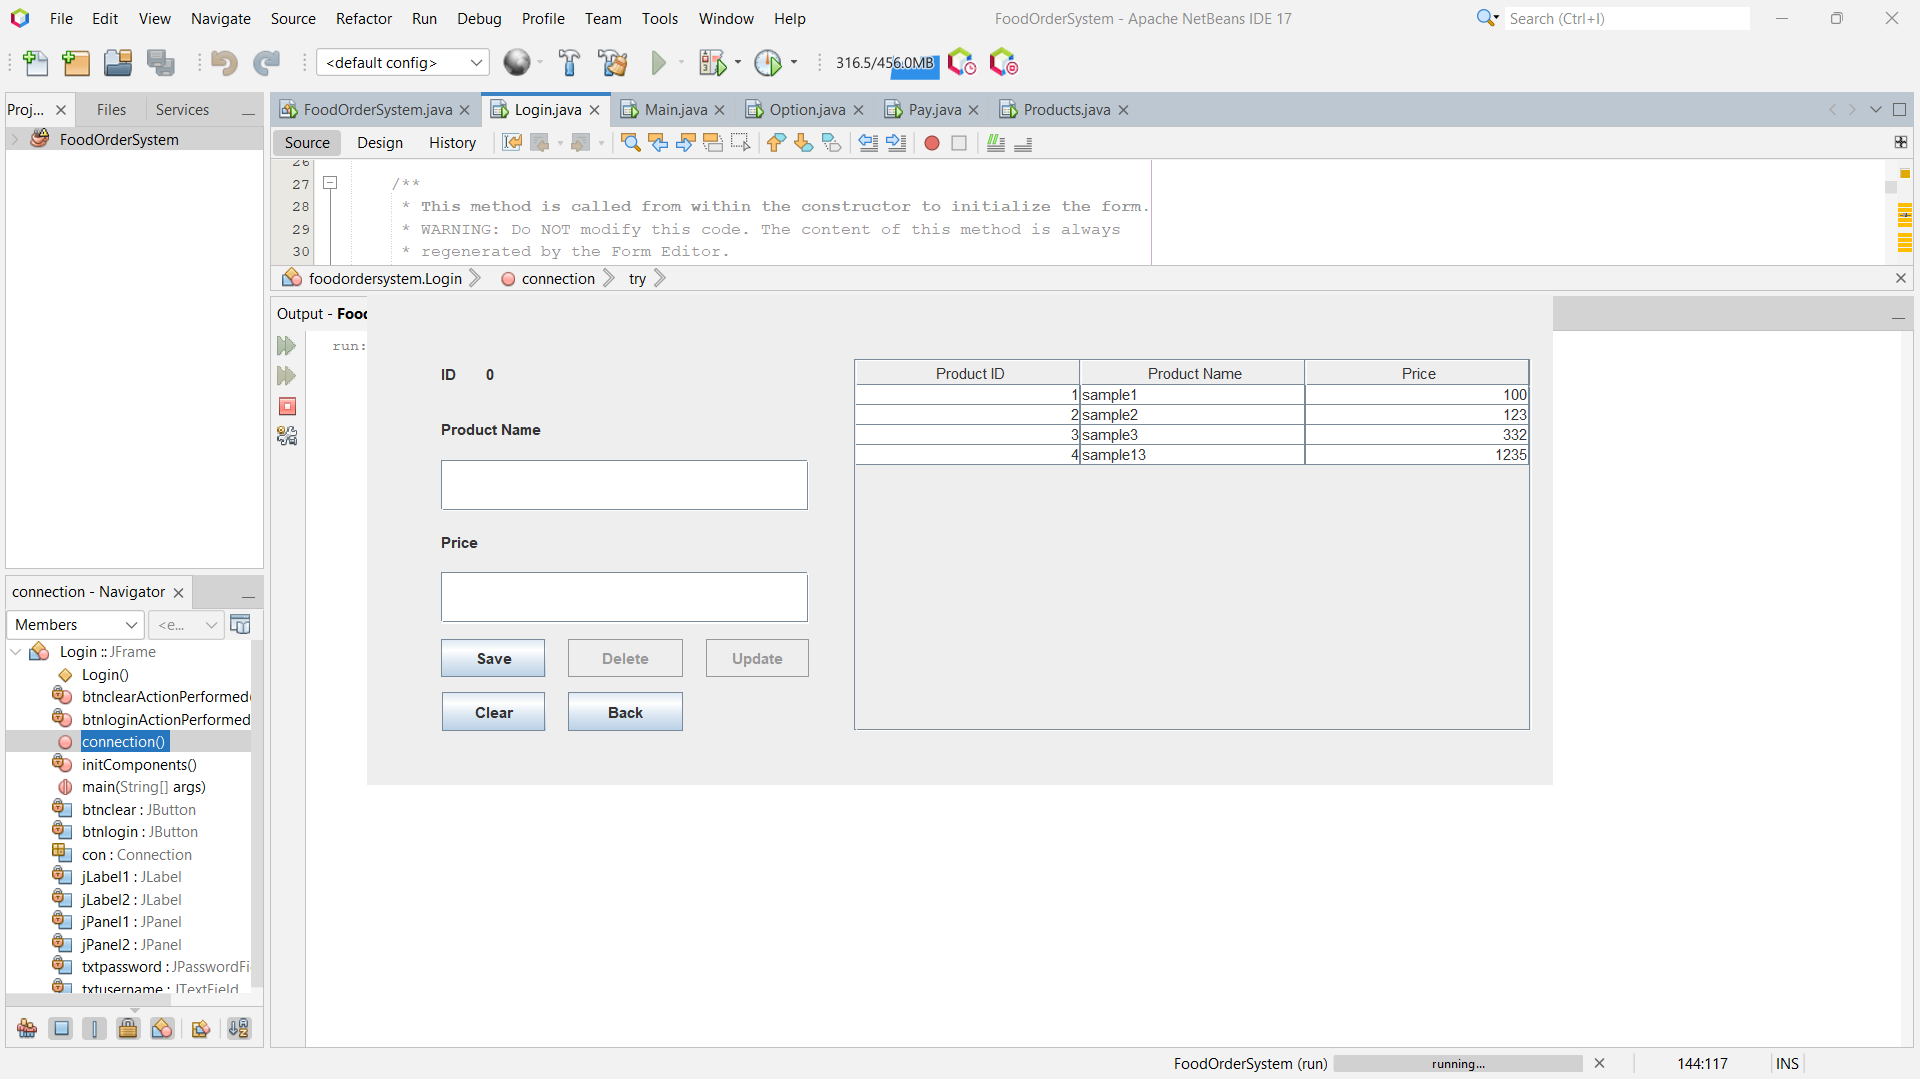Image resolution: width=1920 pixels, height=1080 pixels.
Task: Switch to the Design view of Login.java
Action: 379,143
